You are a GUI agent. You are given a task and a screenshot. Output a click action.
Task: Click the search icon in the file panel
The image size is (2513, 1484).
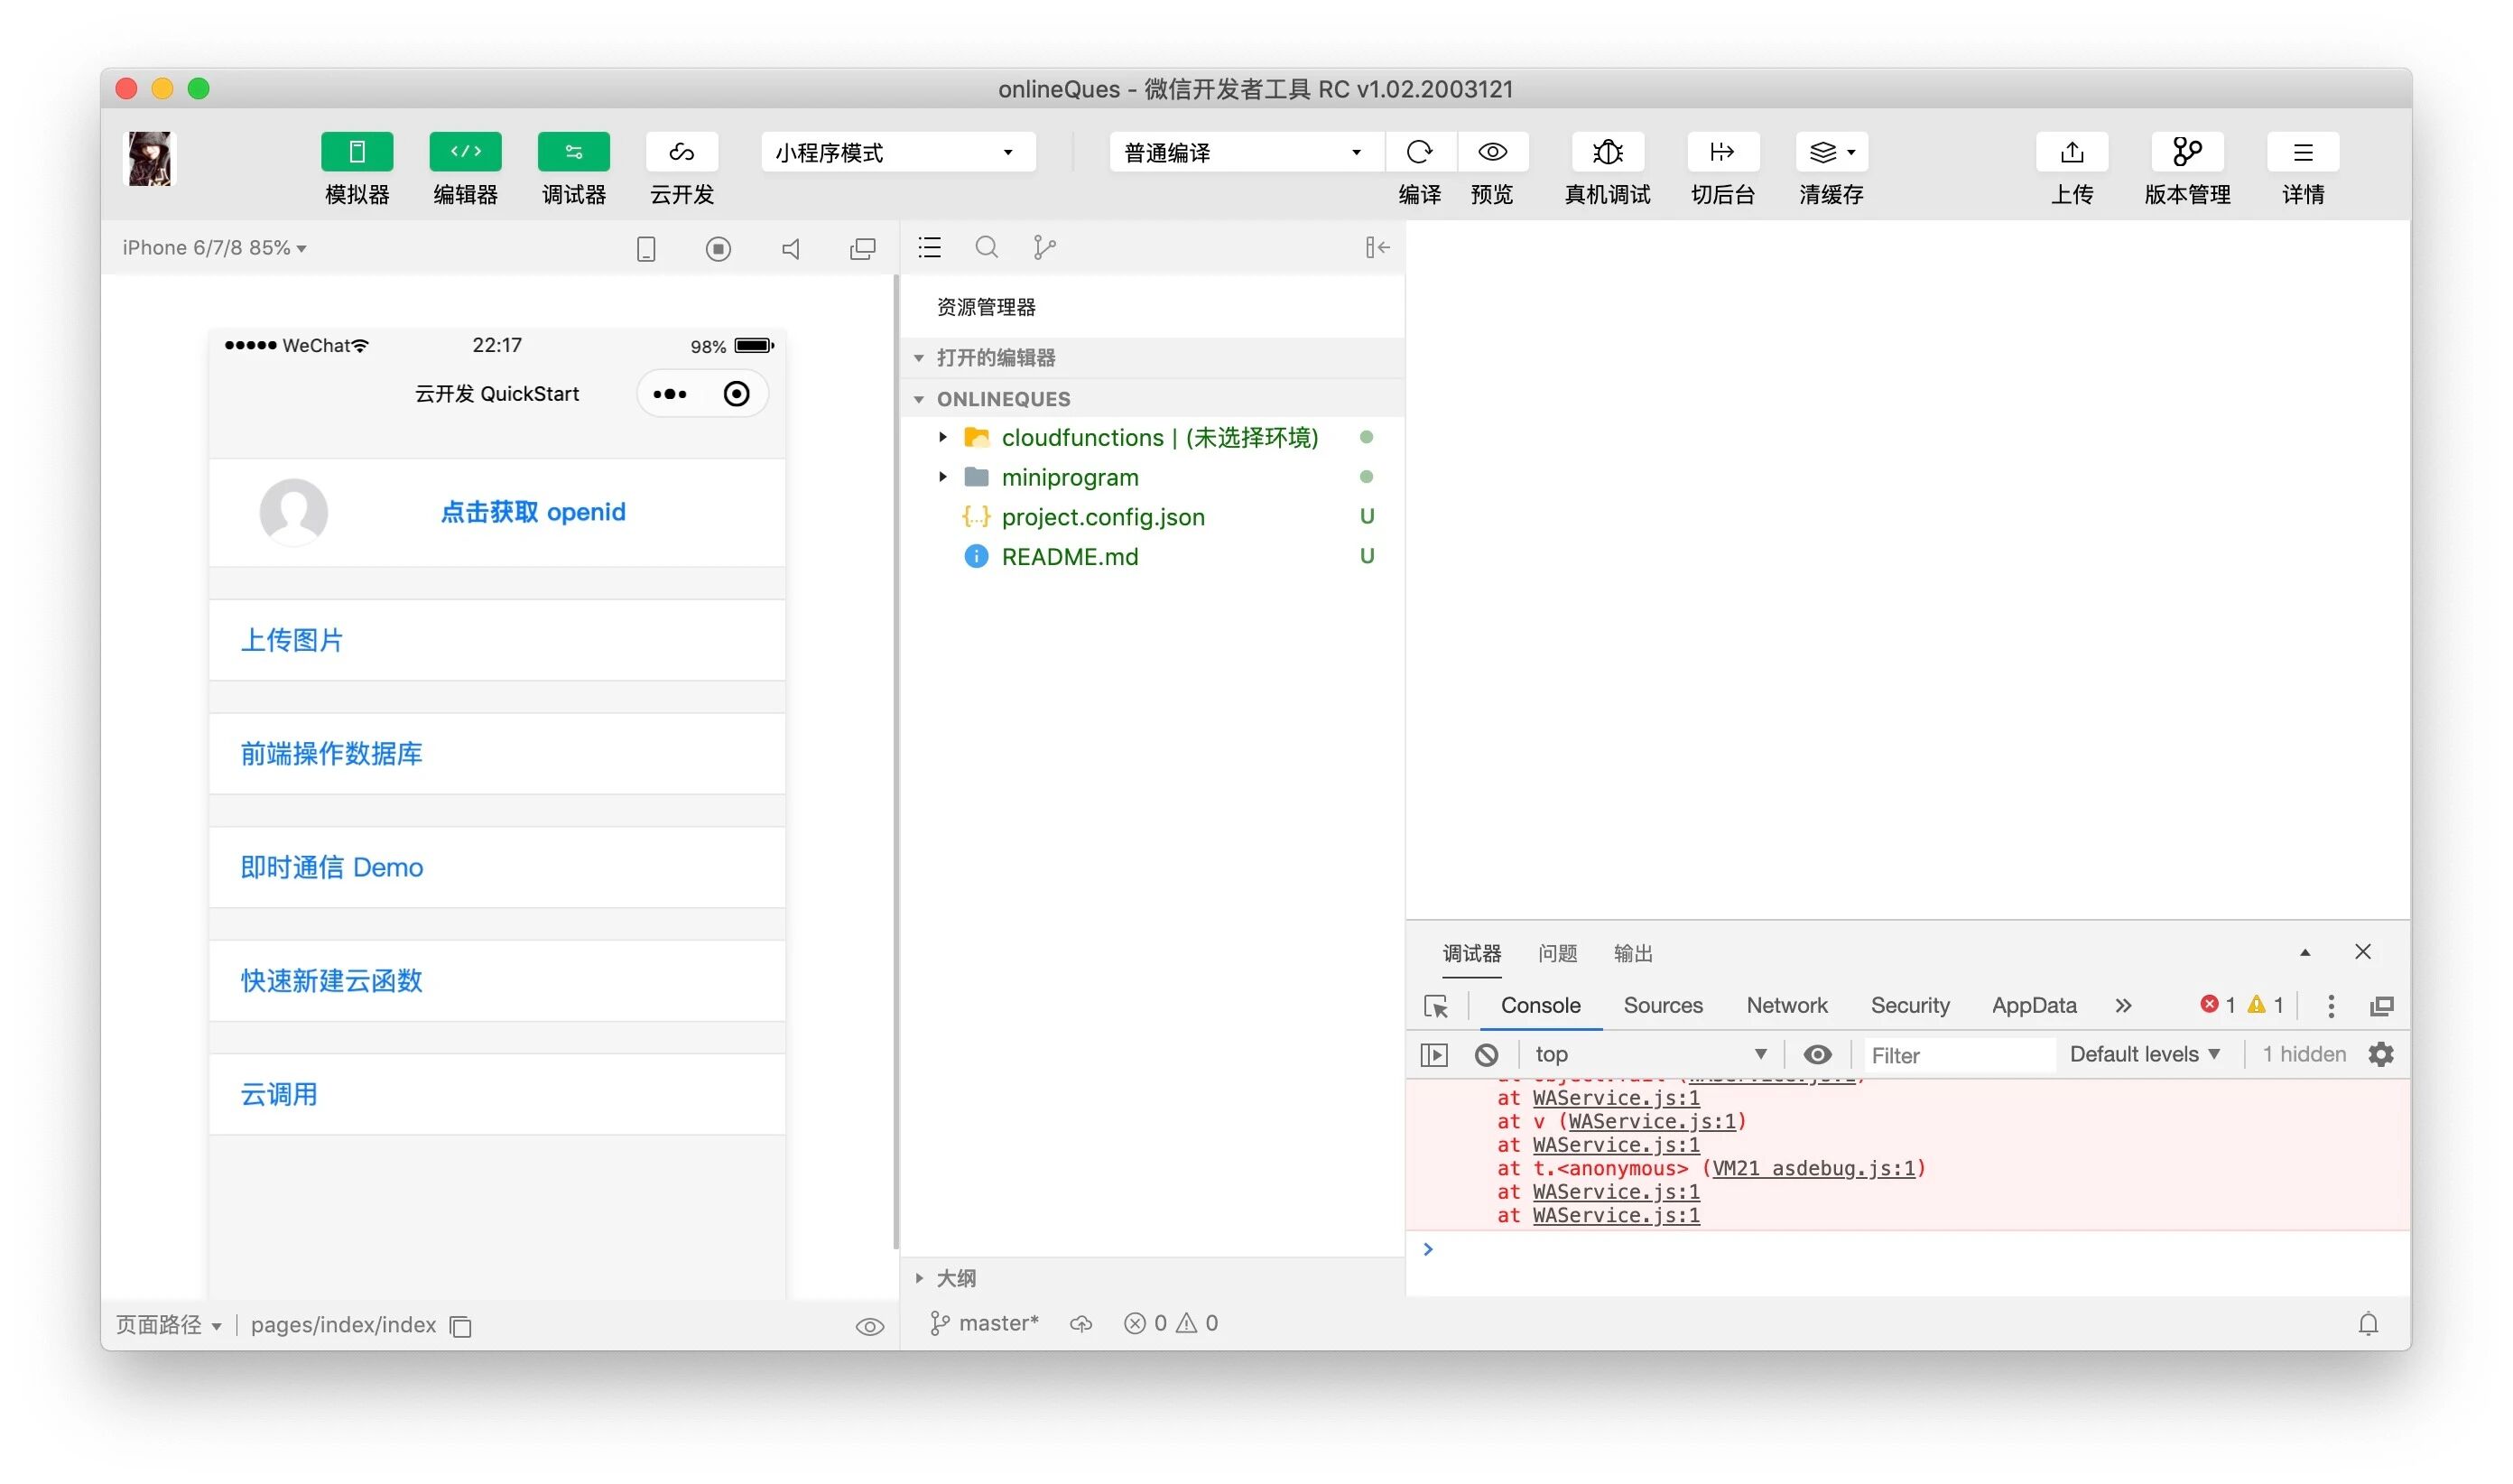coord(986,247)
